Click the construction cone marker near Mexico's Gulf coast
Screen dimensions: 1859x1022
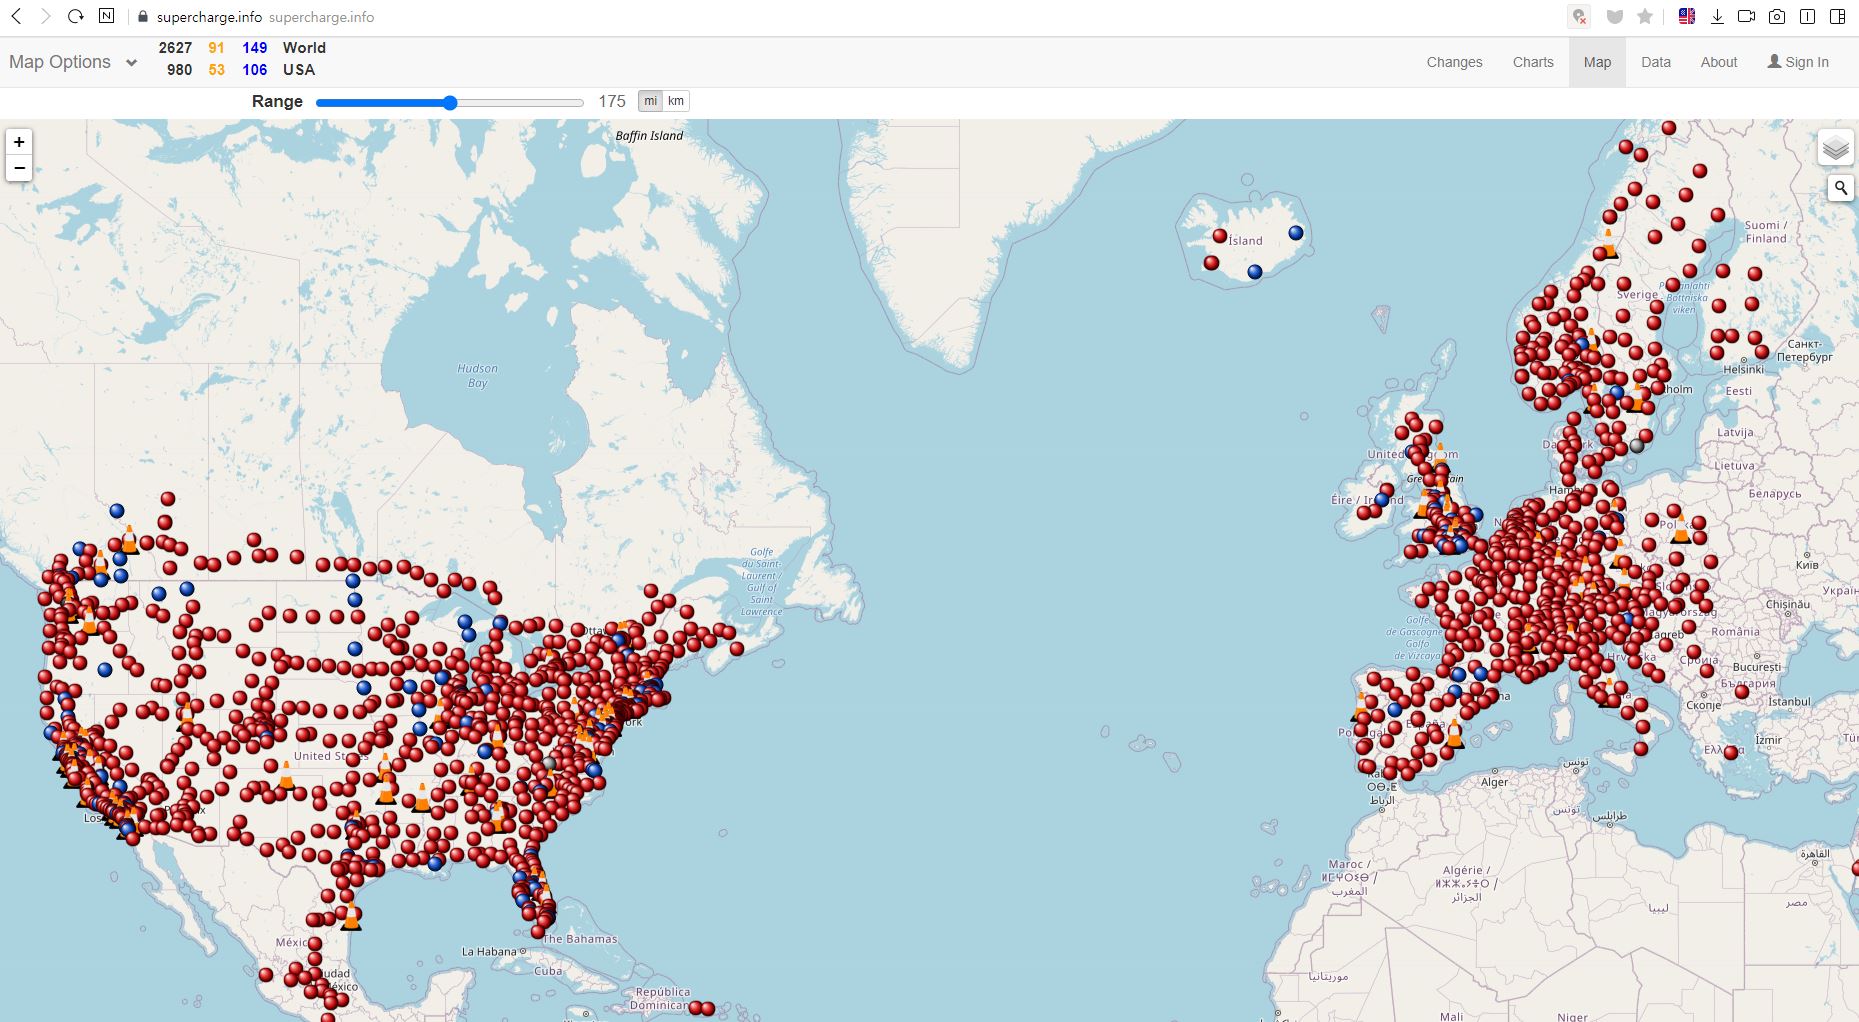pos(351,916)
